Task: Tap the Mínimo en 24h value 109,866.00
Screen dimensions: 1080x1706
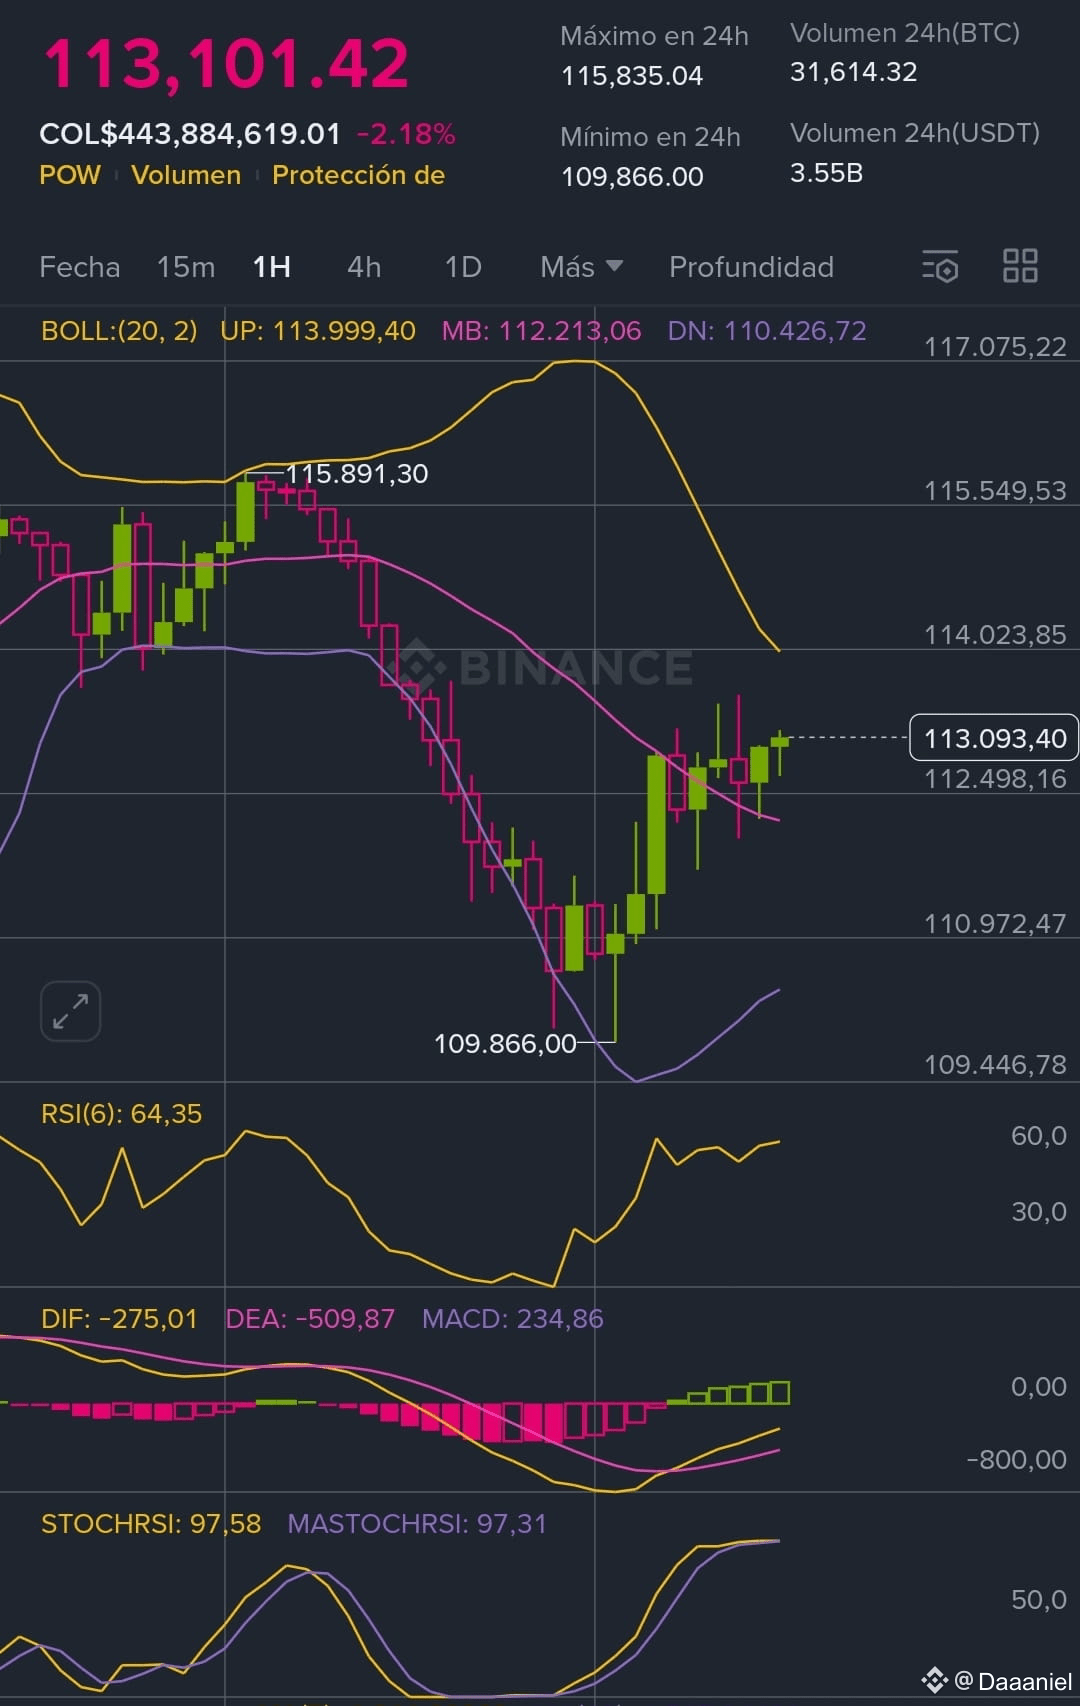Action: 632,177
